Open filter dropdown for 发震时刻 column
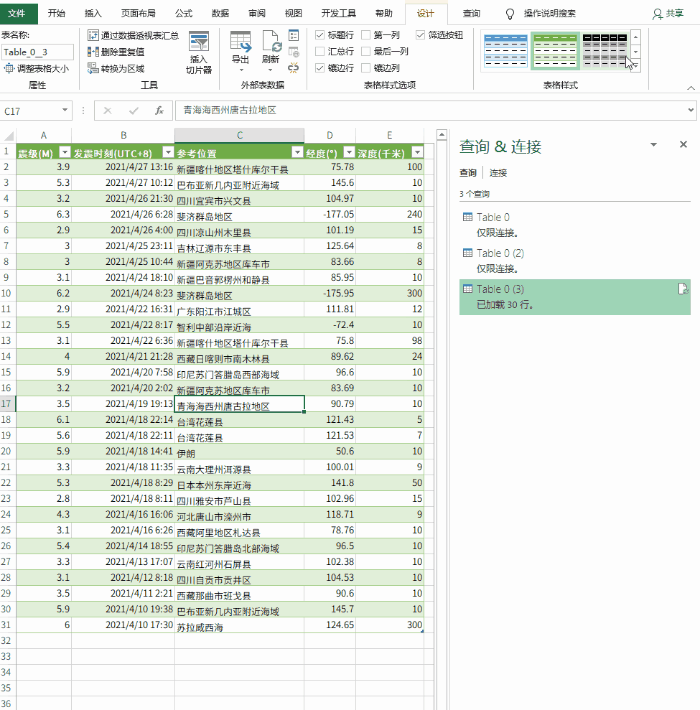This screenshot has height=710, width=700. pos(168,152)
